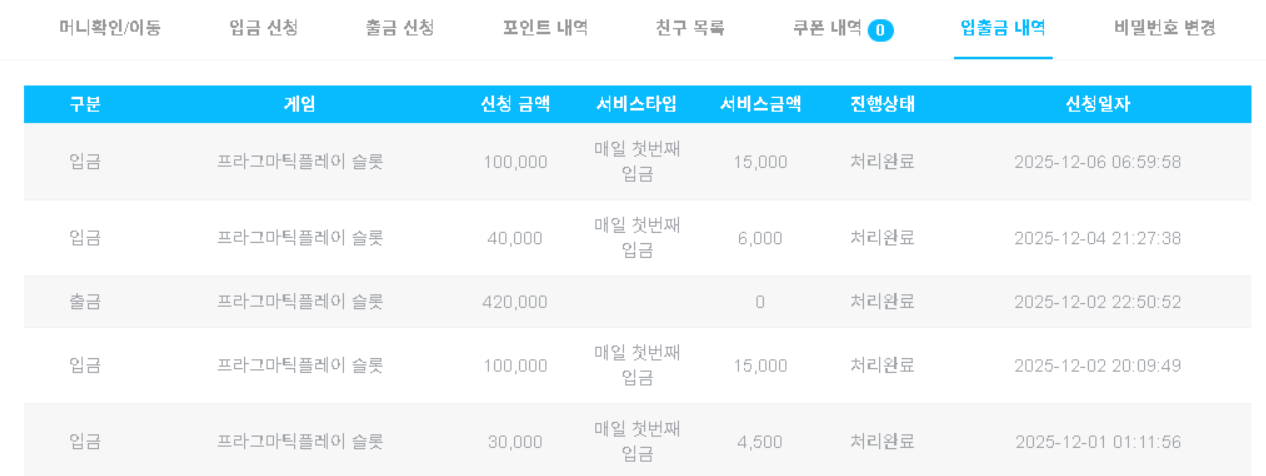Click the 서비스타입 column header
The image size is (1266, 476).
[x=637, y=104]
